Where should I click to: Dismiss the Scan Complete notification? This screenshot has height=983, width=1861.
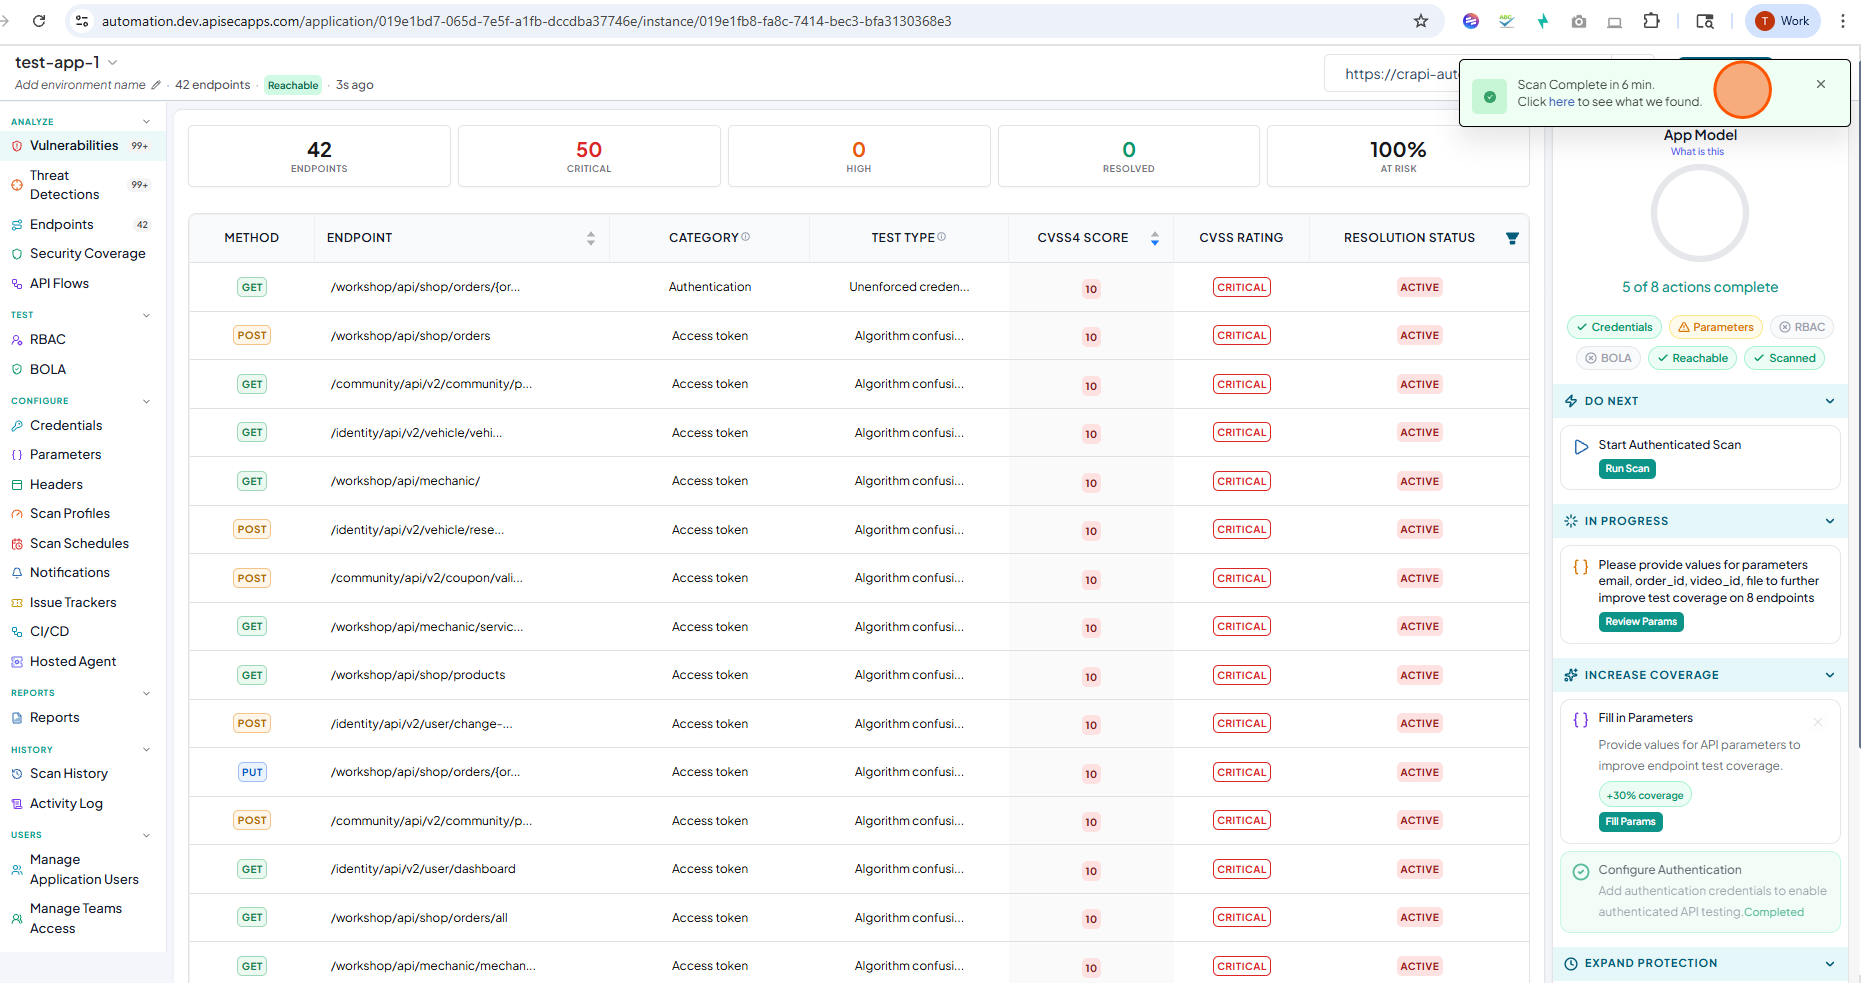(x=1821, y=84)
